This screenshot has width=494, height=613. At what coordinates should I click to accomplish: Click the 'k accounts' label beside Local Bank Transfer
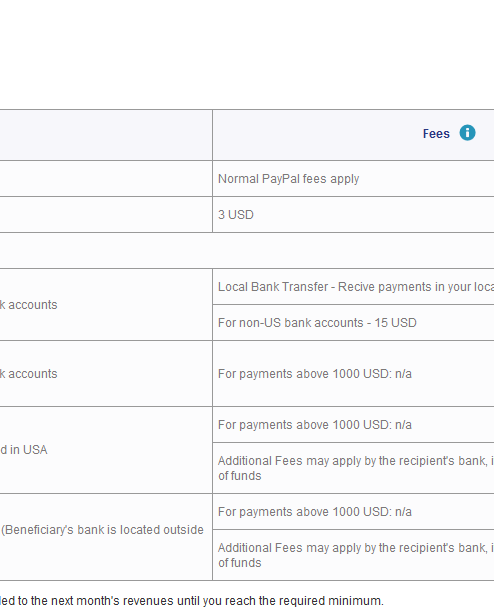pos(29,305)
